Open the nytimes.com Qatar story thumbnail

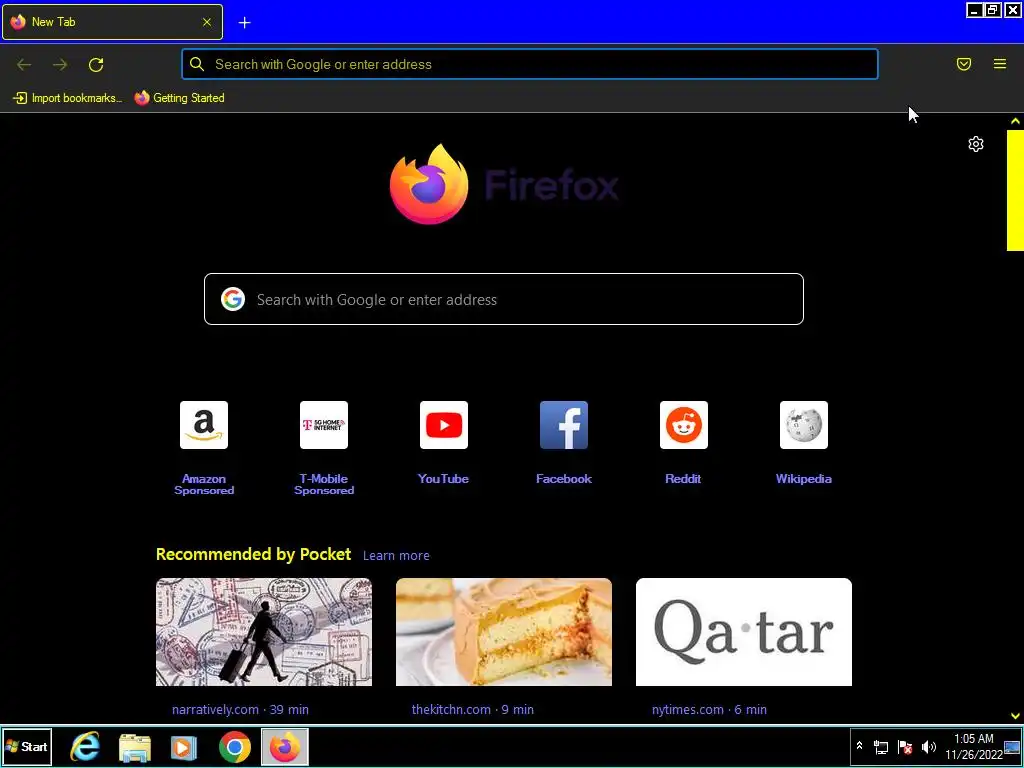744,632
